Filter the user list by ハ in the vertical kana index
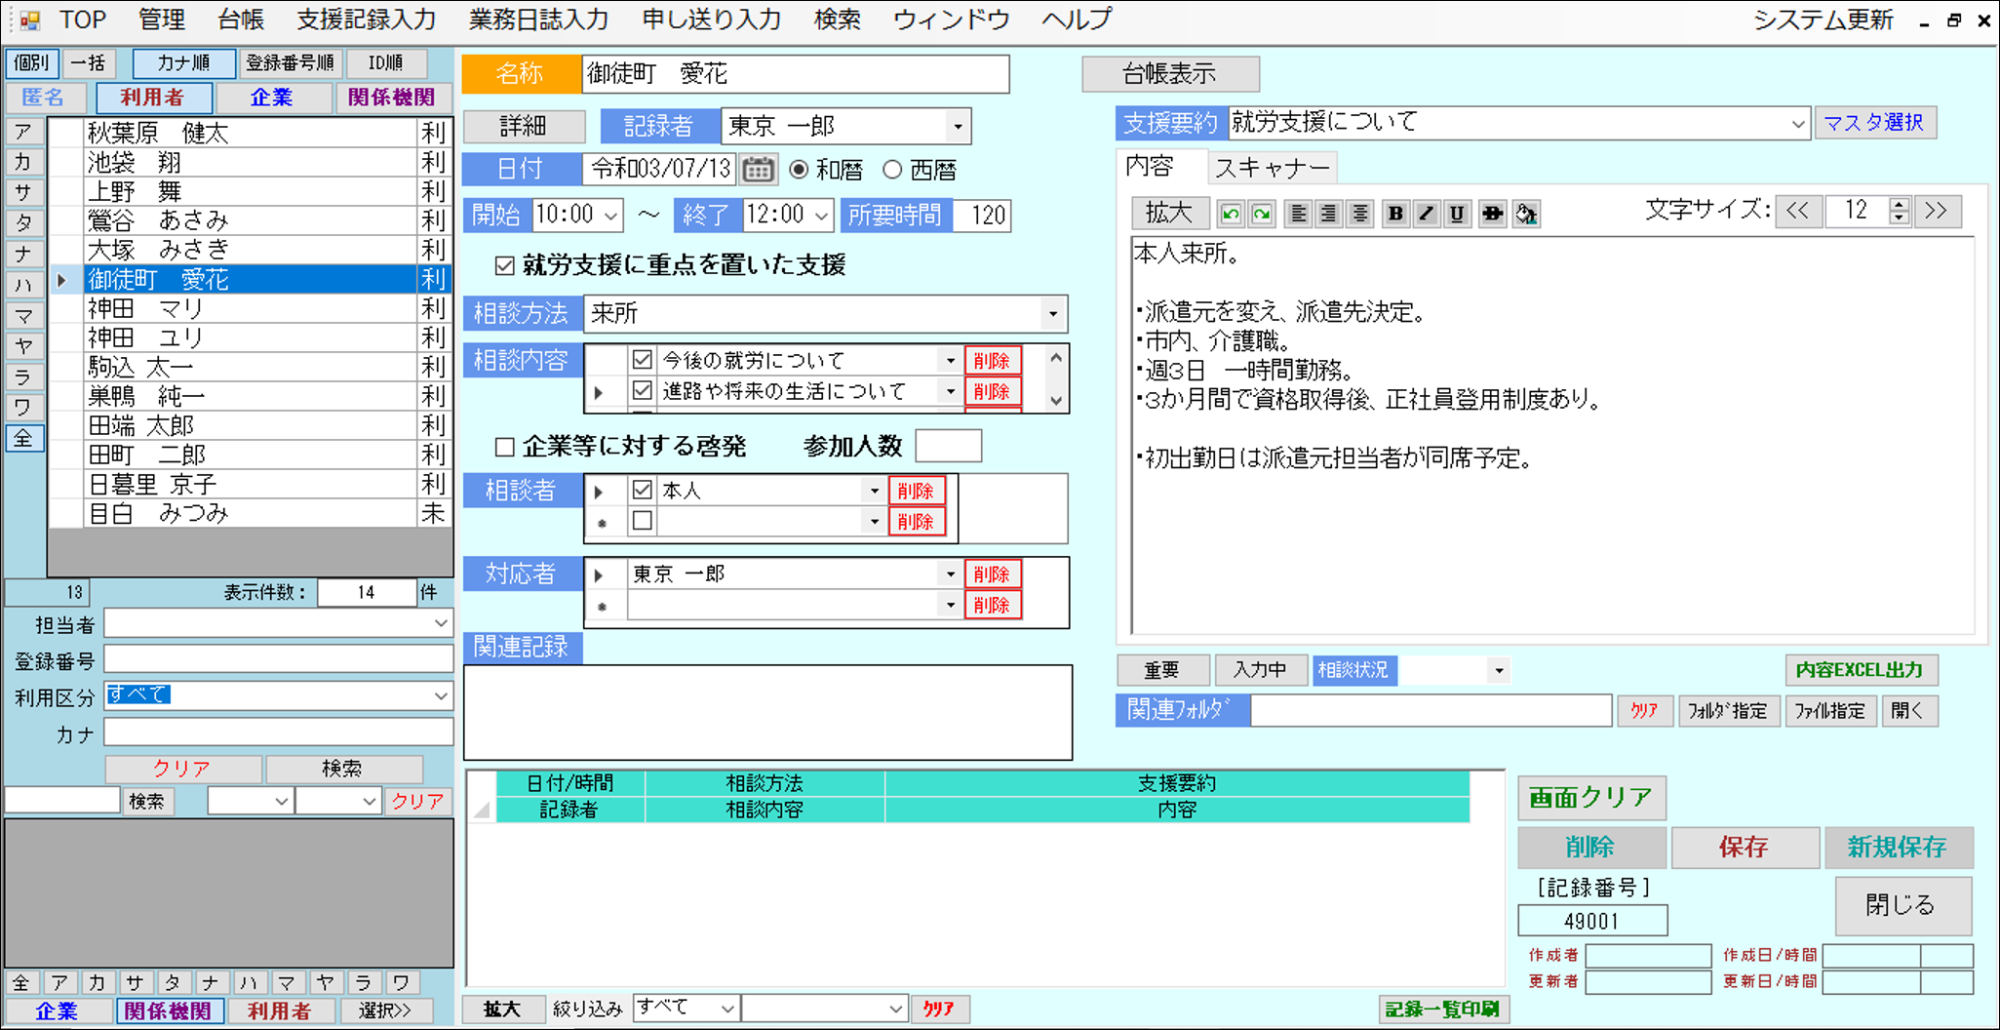 (24, 285)
